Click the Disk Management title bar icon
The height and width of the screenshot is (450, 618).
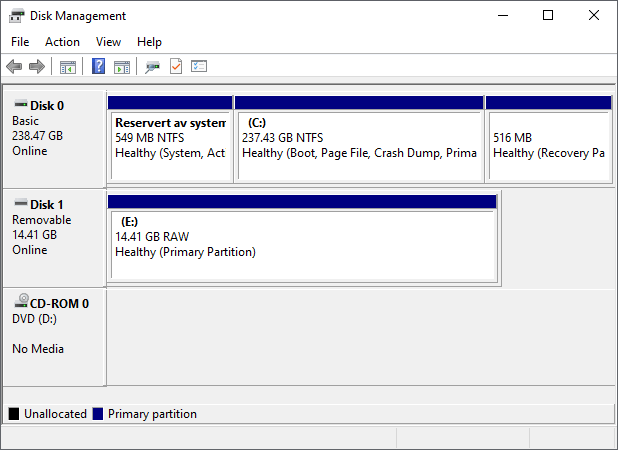click(17, 16)
